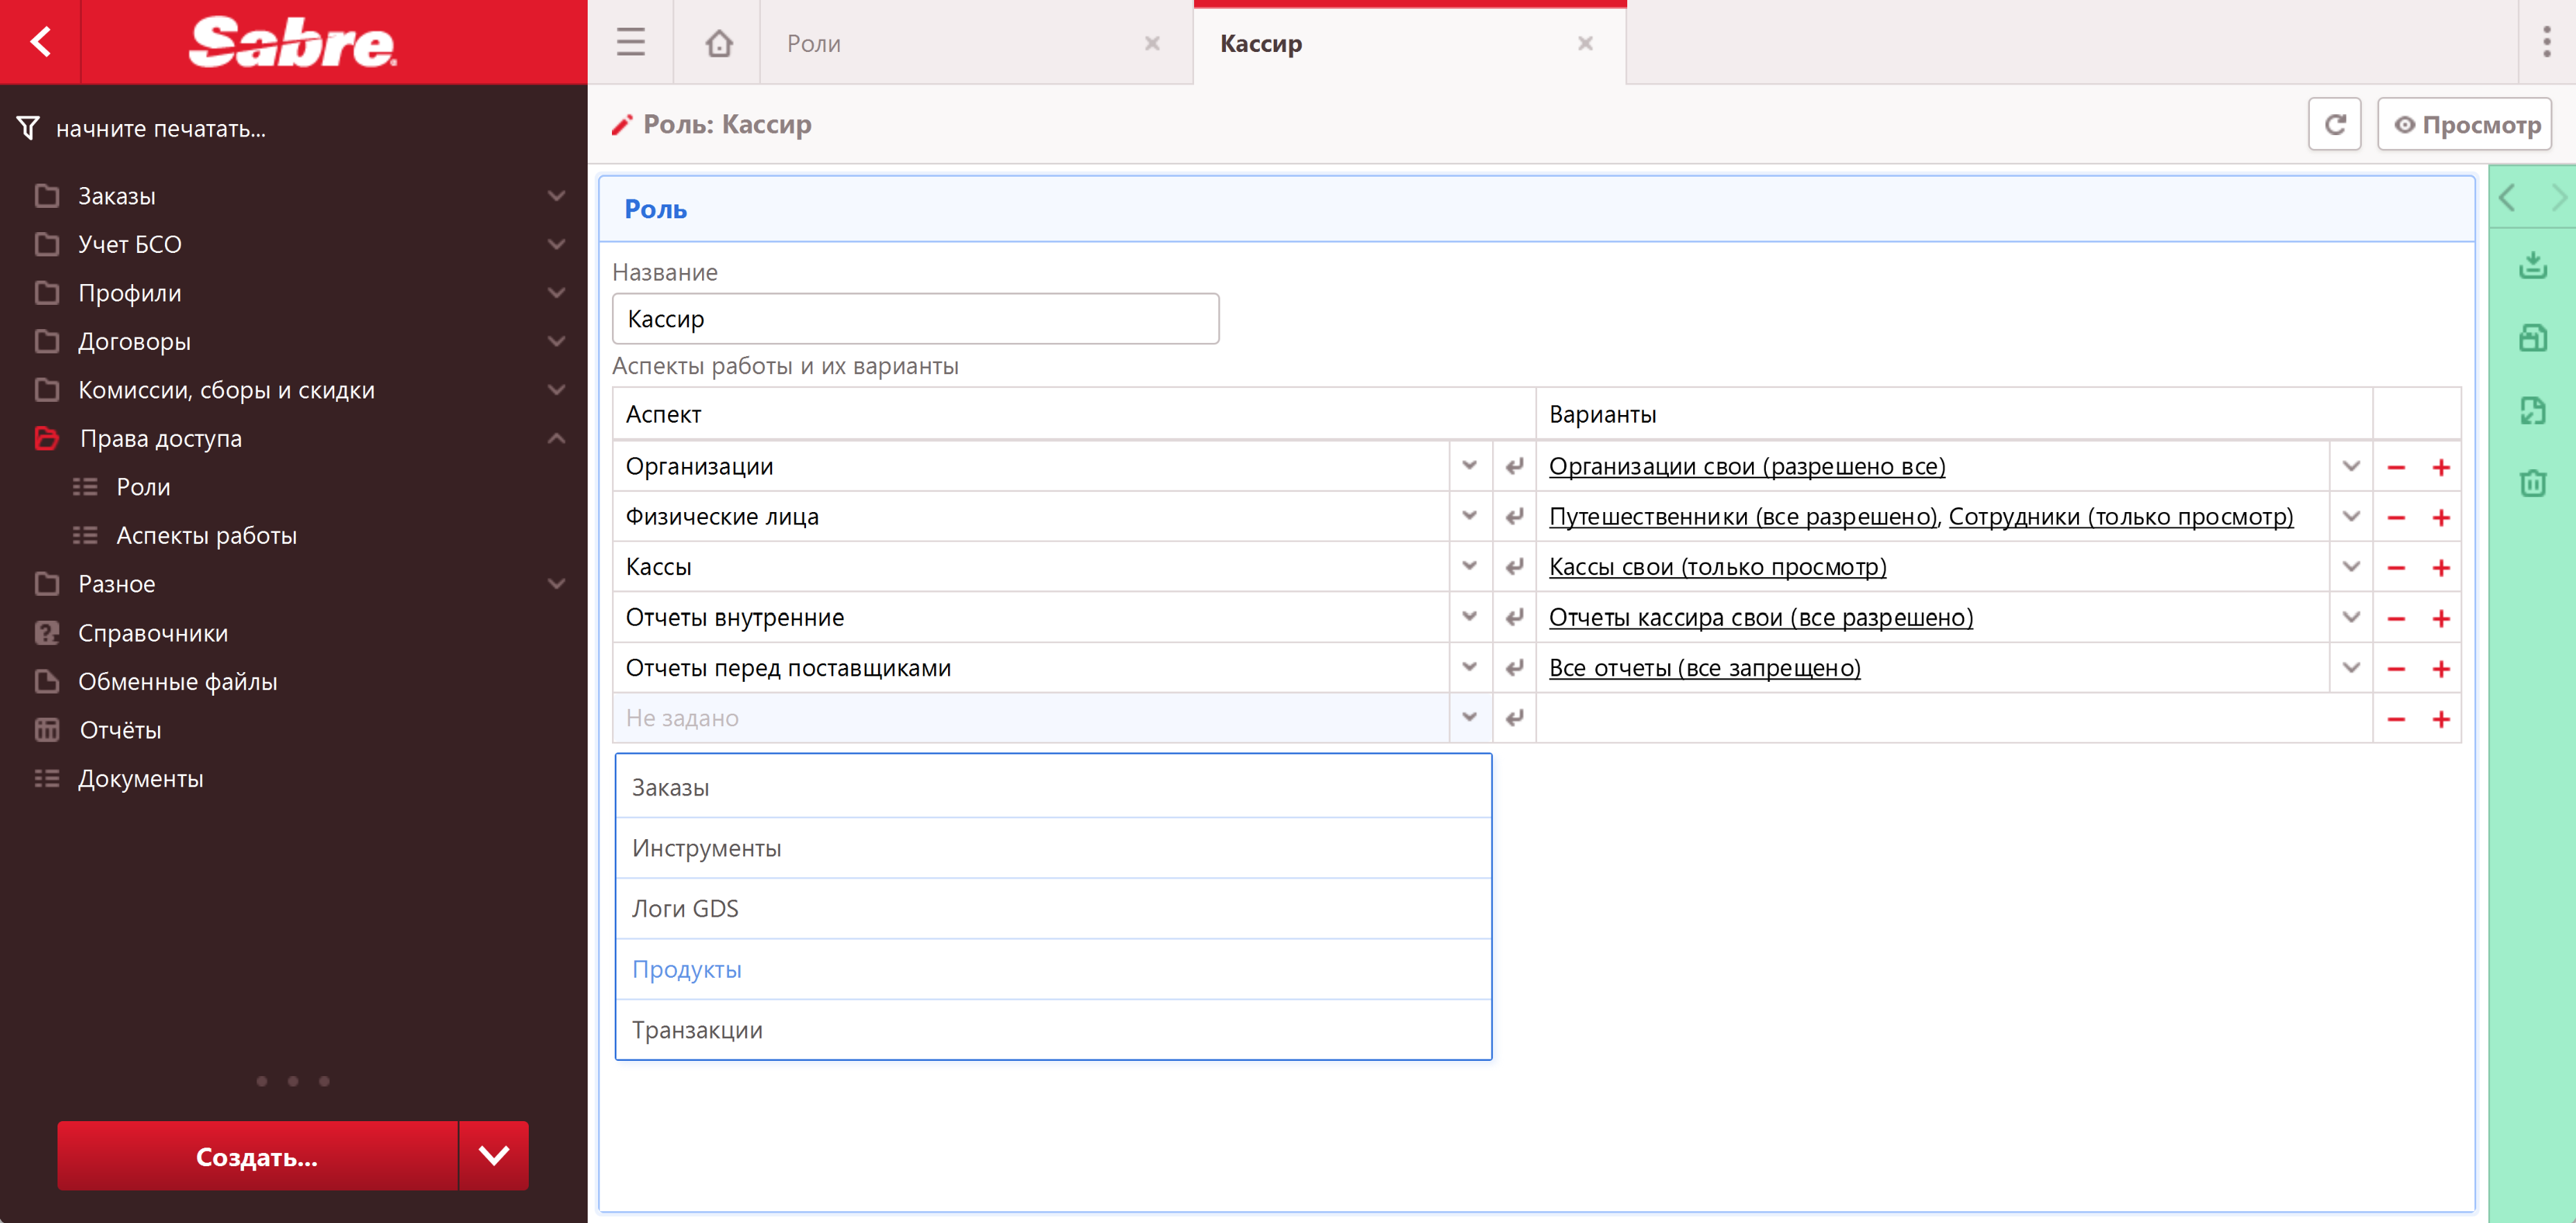Open link Кассы свои (только просмотр)
Viewport: 2576px width, 1223px height.
tap(1717, 567)
